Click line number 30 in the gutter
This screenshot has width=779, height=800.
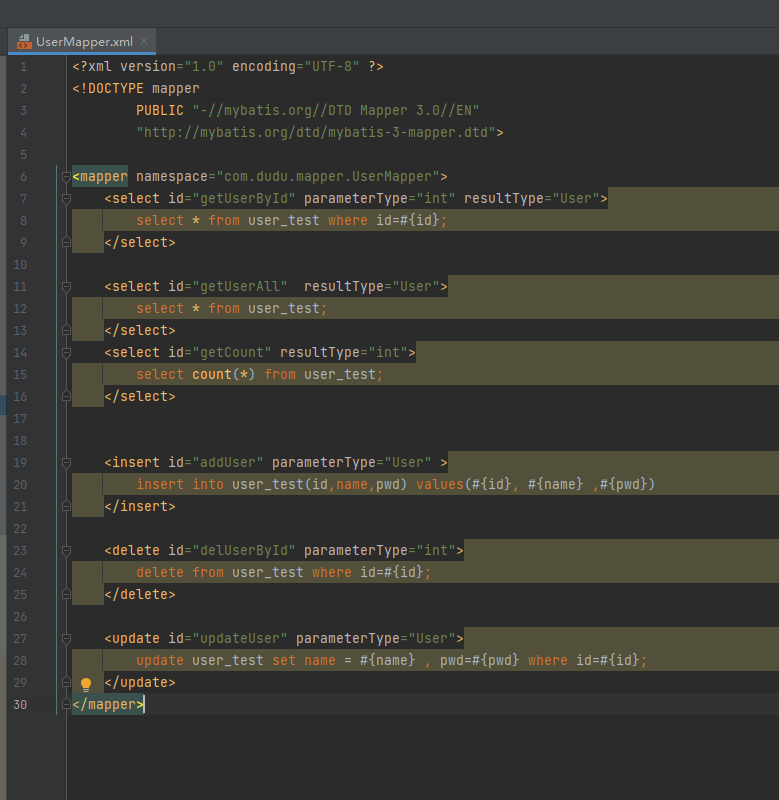20,705
